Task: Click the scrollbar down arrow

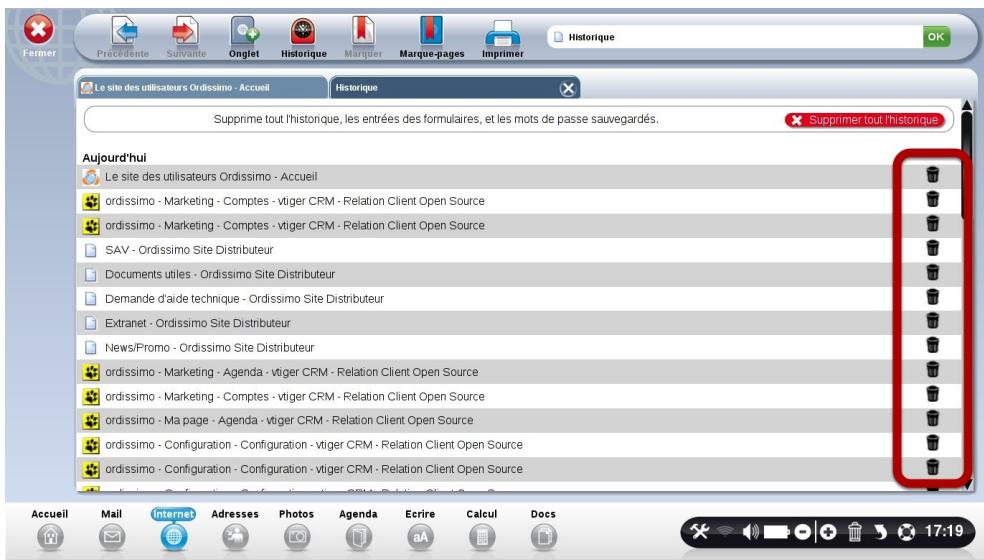Action: (x=966, y=484)
